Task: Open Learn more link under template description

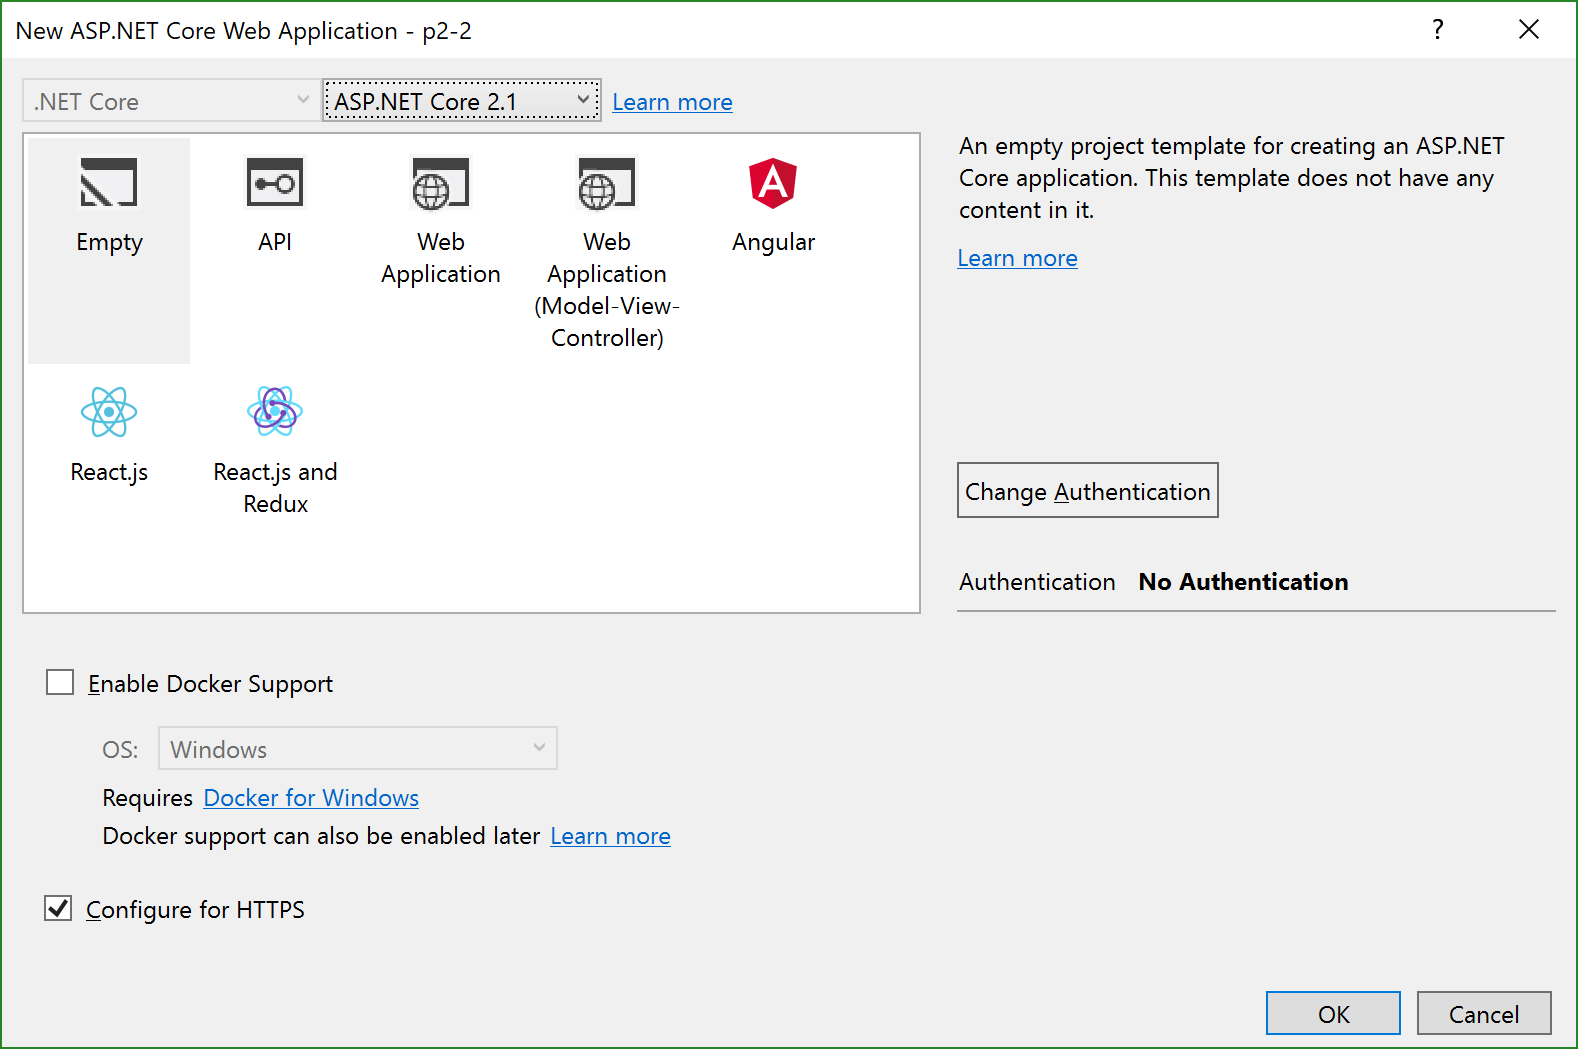Action: click(1017, 258)
